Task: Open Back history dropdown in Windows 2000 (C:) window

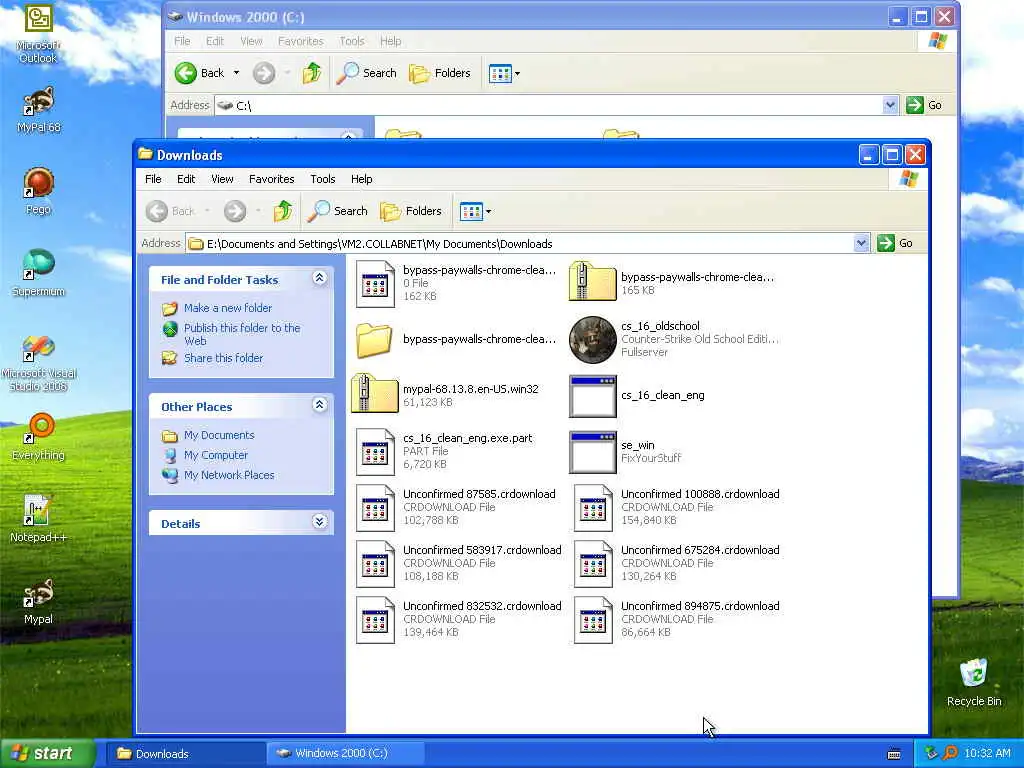Action: pyautogui.click(x=236, y=73)
